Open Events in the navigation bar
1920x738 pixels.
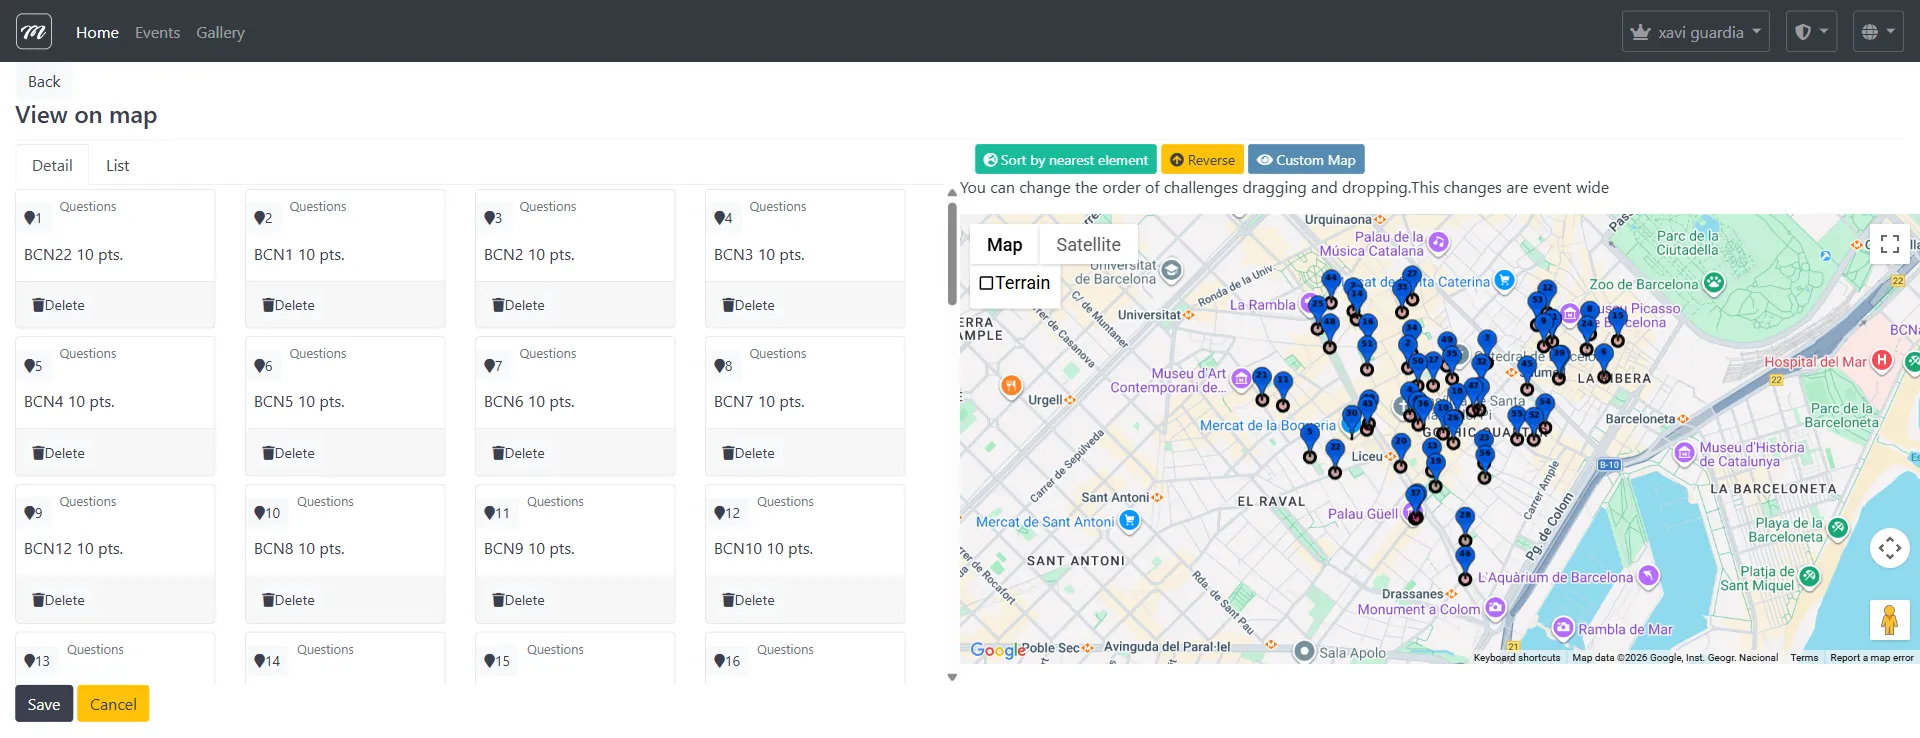click(x=157, y=33)
